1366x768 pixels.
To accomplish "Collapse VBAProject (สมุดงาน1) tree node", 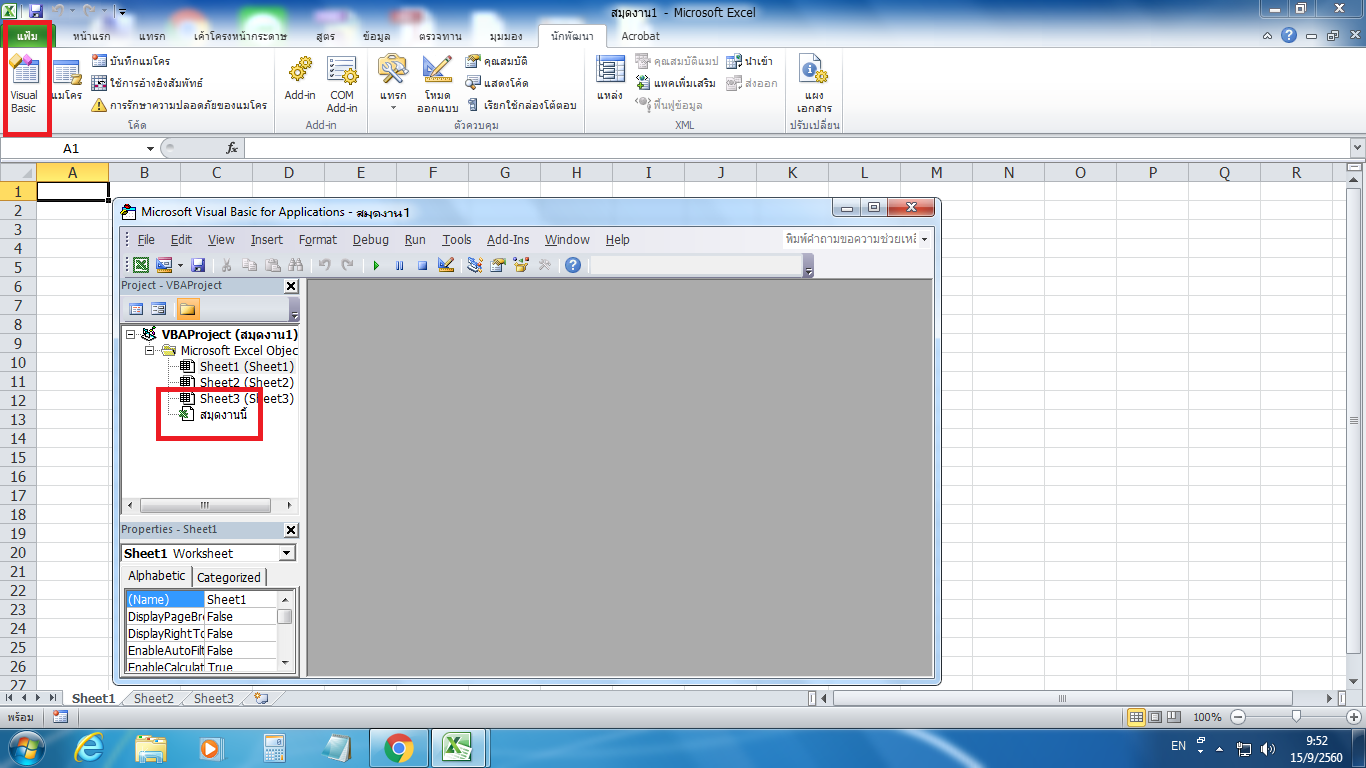I will coord(131,334).
